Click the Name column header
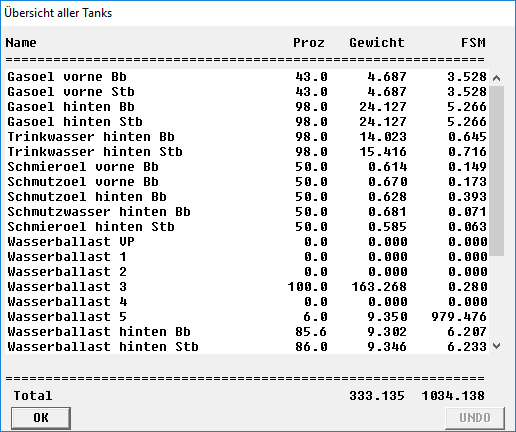 [x=21, y=43]
